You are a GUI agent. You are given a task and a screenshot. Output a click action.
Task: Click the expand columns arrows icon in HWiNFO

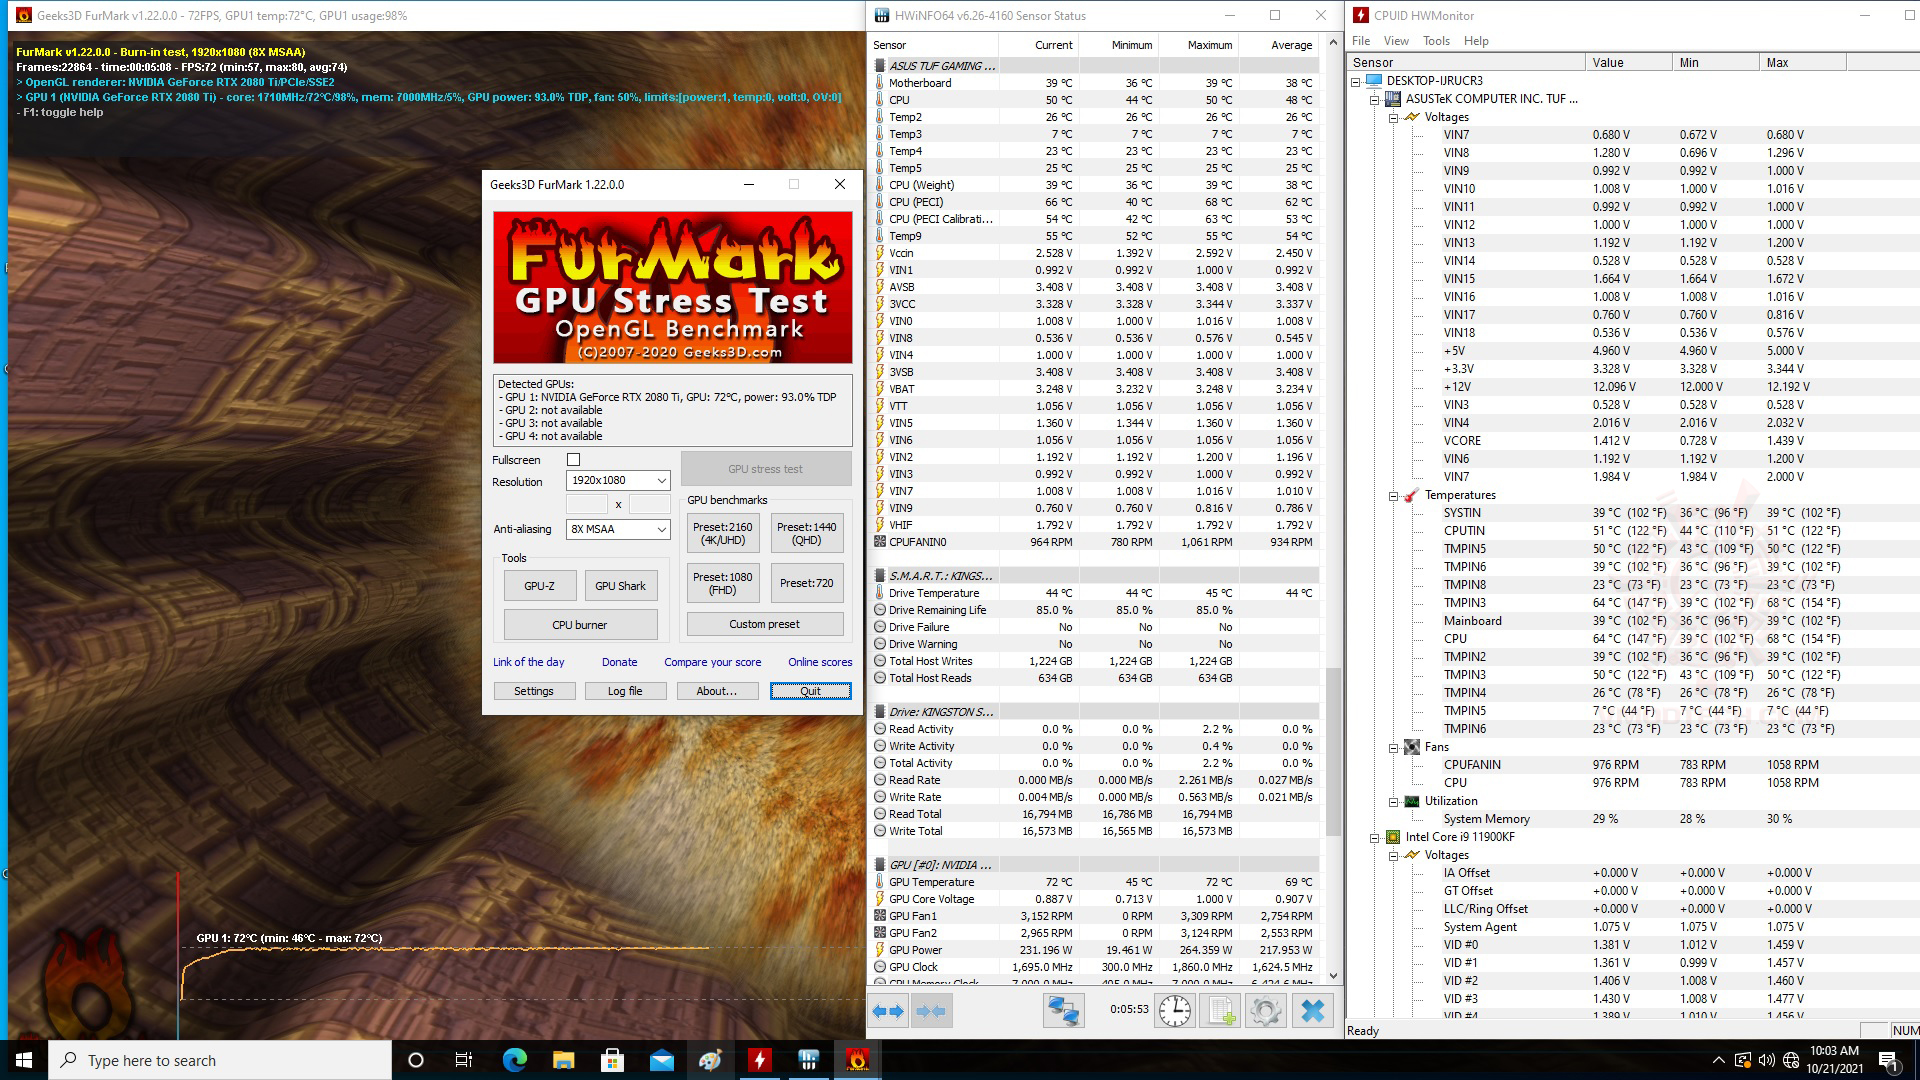[x=887, y=1011]
